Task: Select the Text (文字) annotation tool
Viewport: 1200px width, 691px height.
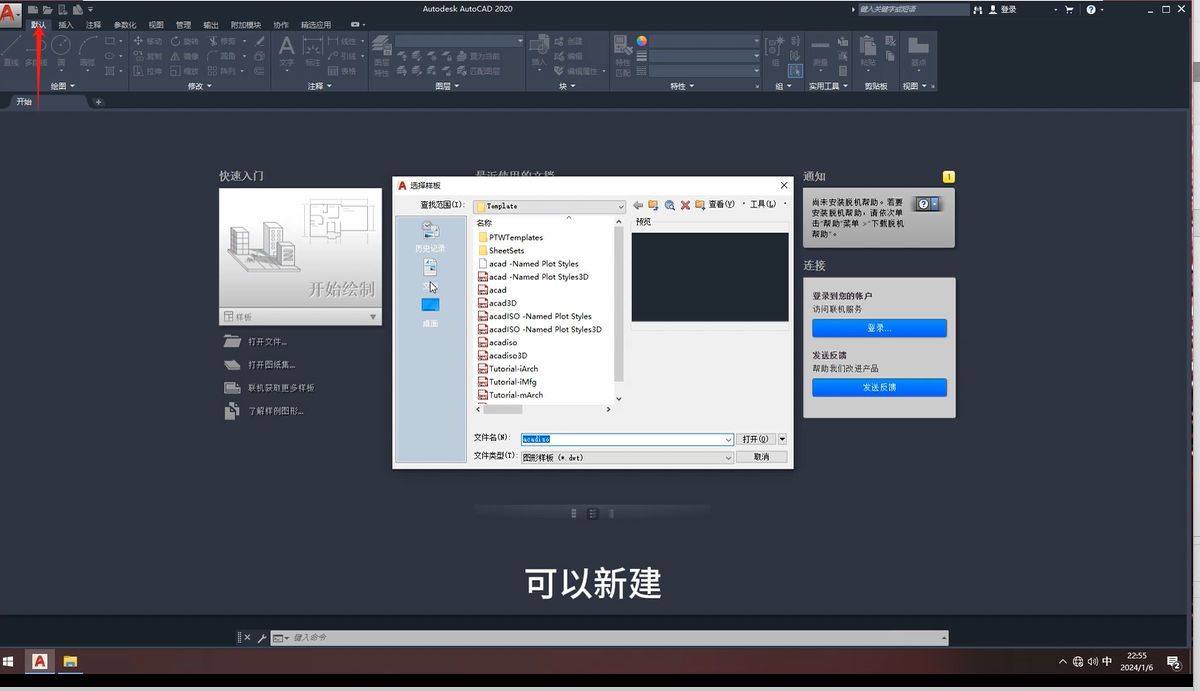Action: tap(286, 50)
